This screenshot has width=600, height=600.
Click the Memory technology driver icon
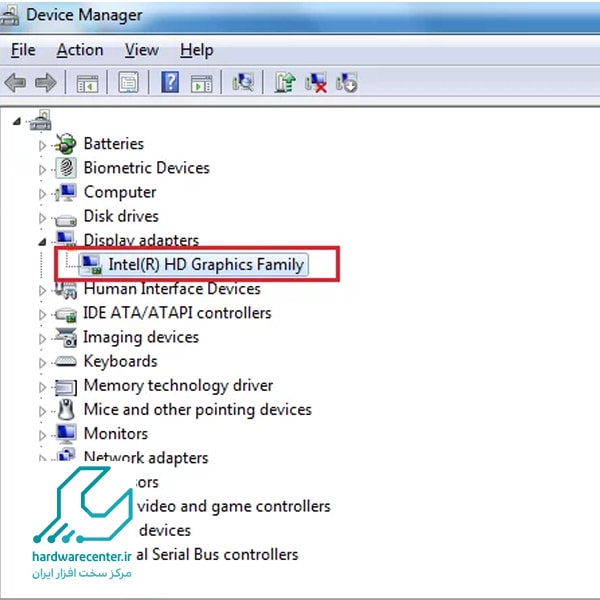[x=66, y=386]
